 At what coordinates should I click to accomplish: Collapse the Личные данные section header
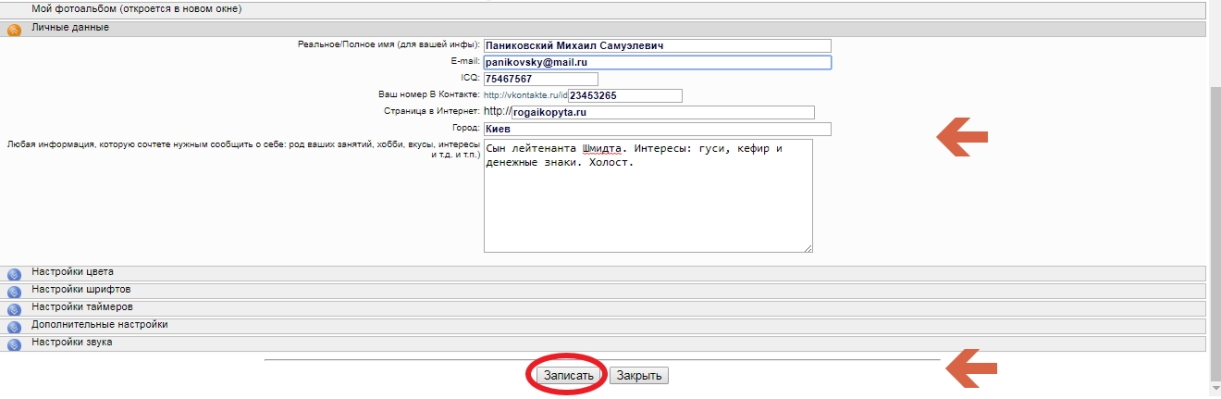click(x=604, y=28)
